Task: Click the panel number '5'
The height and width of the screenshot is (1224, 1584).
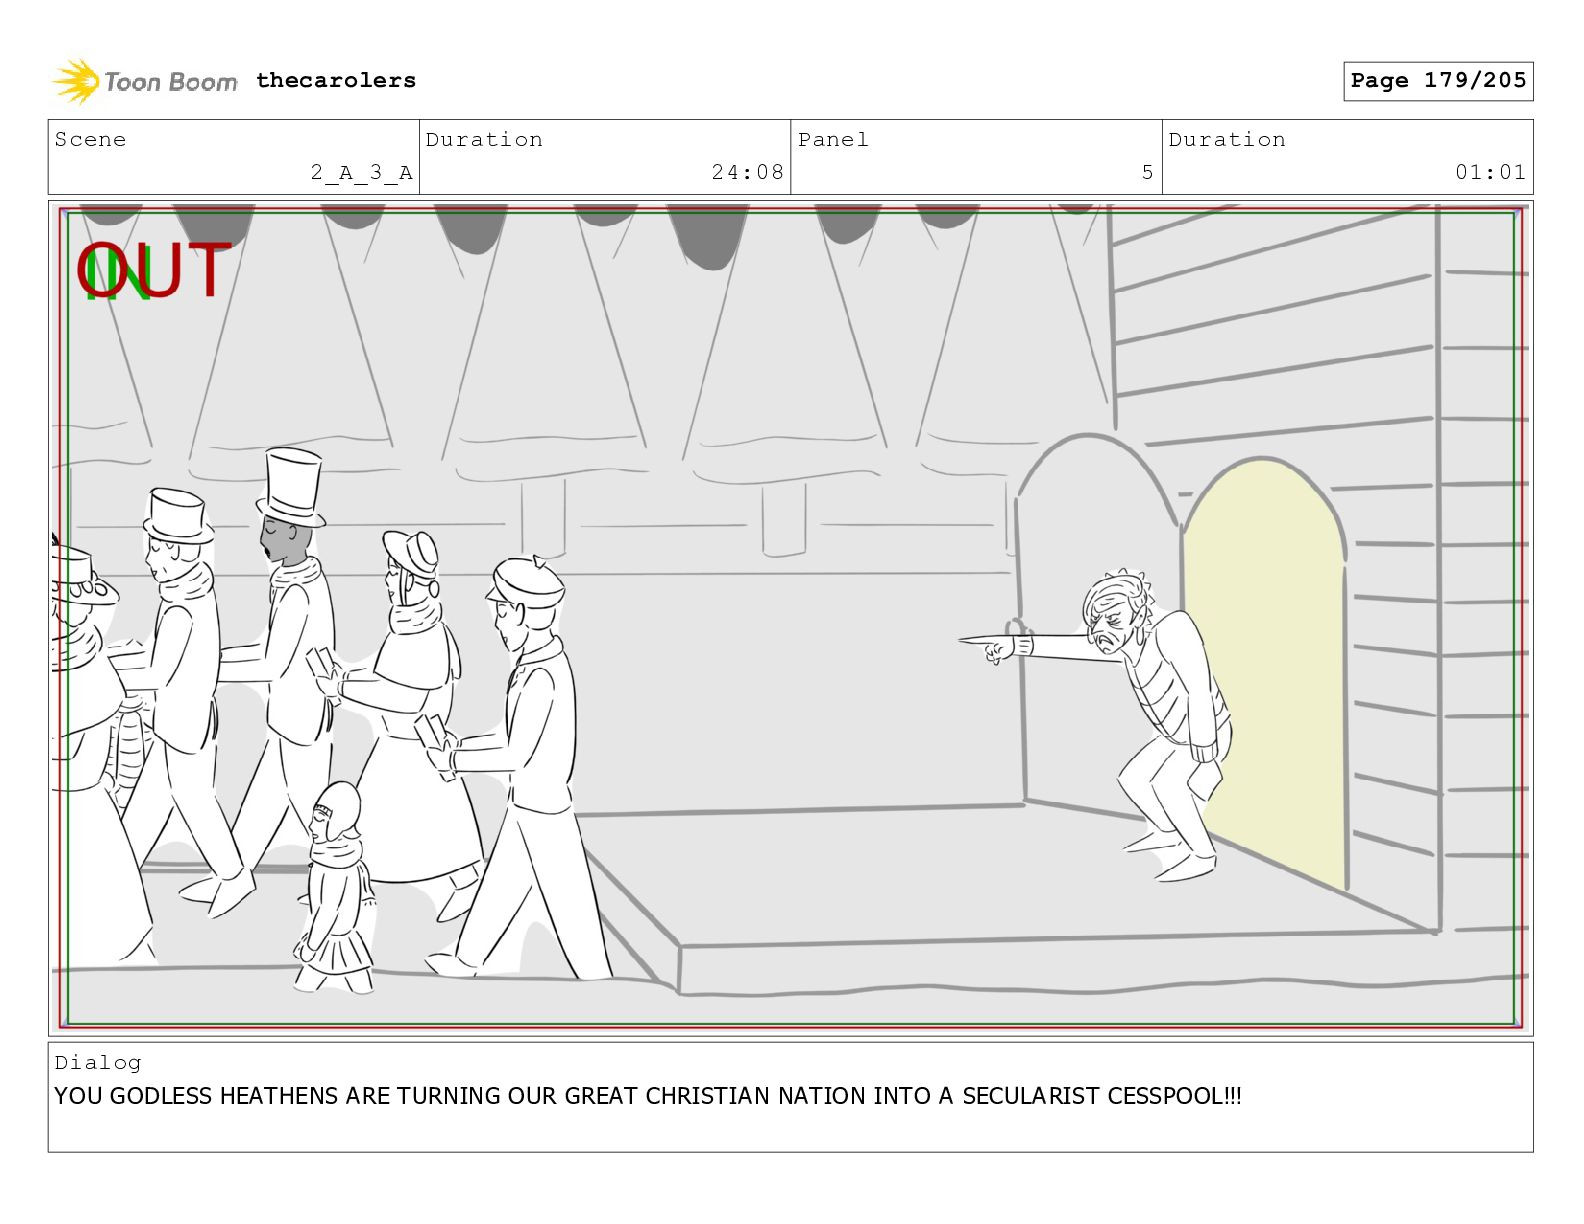Action: click(1148, 172)
